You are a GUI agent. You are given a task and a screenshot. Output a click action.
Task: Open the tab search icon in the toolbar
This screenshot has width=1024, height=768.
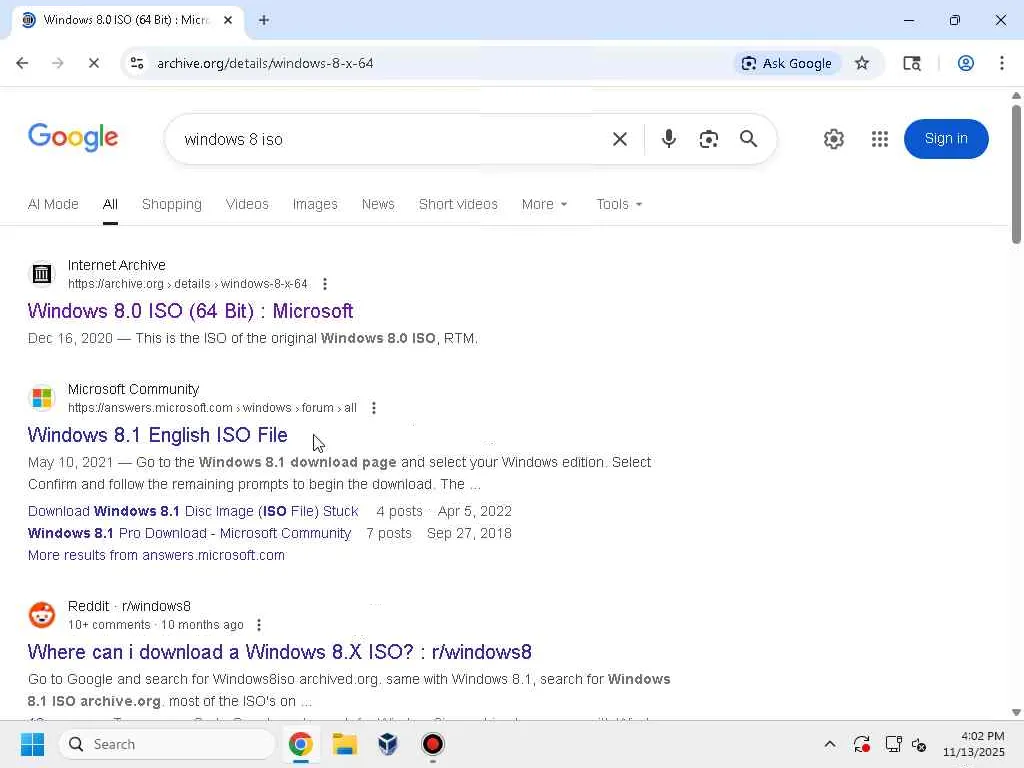(912, 63)
